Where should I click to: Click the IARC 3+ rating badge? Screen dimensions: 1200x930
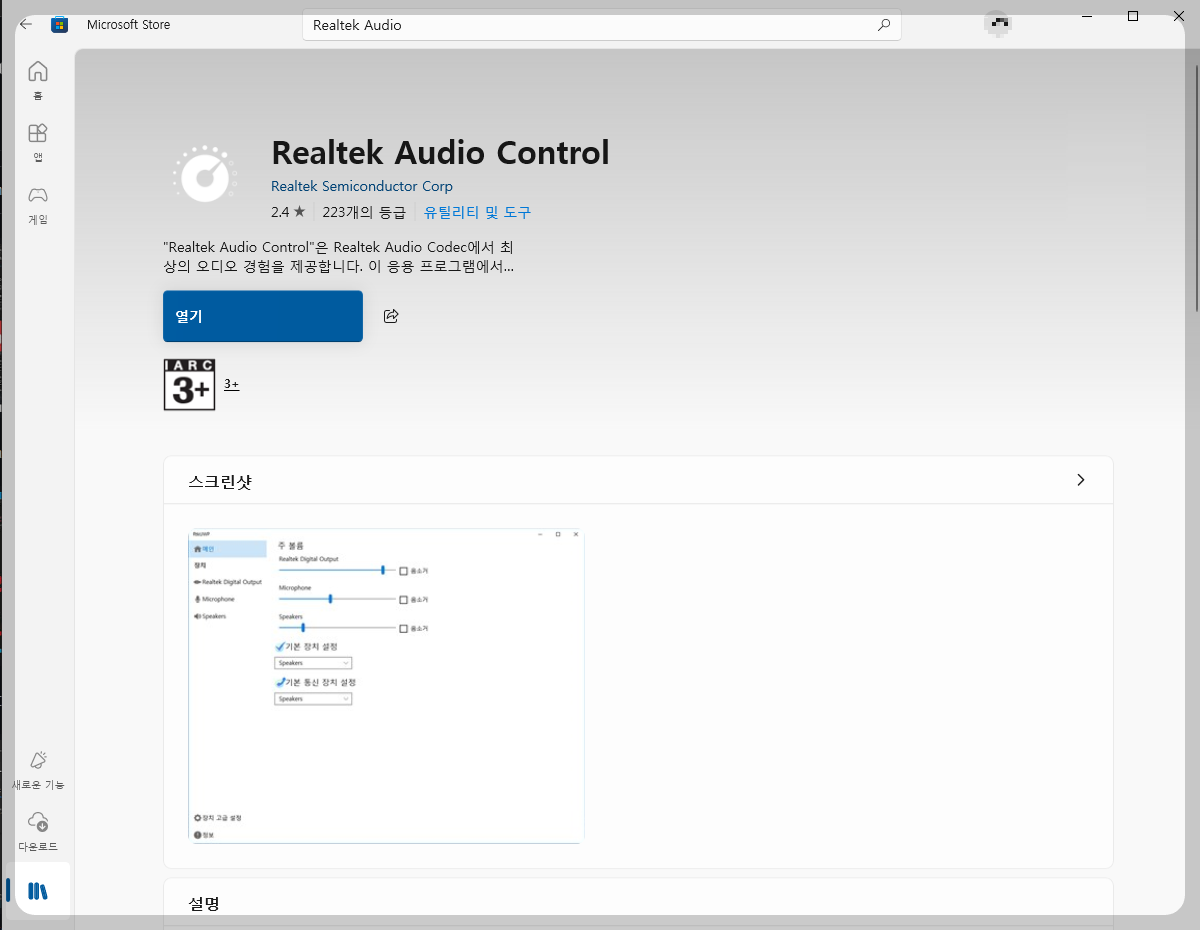pyautogui.click(x=190, y=384)
